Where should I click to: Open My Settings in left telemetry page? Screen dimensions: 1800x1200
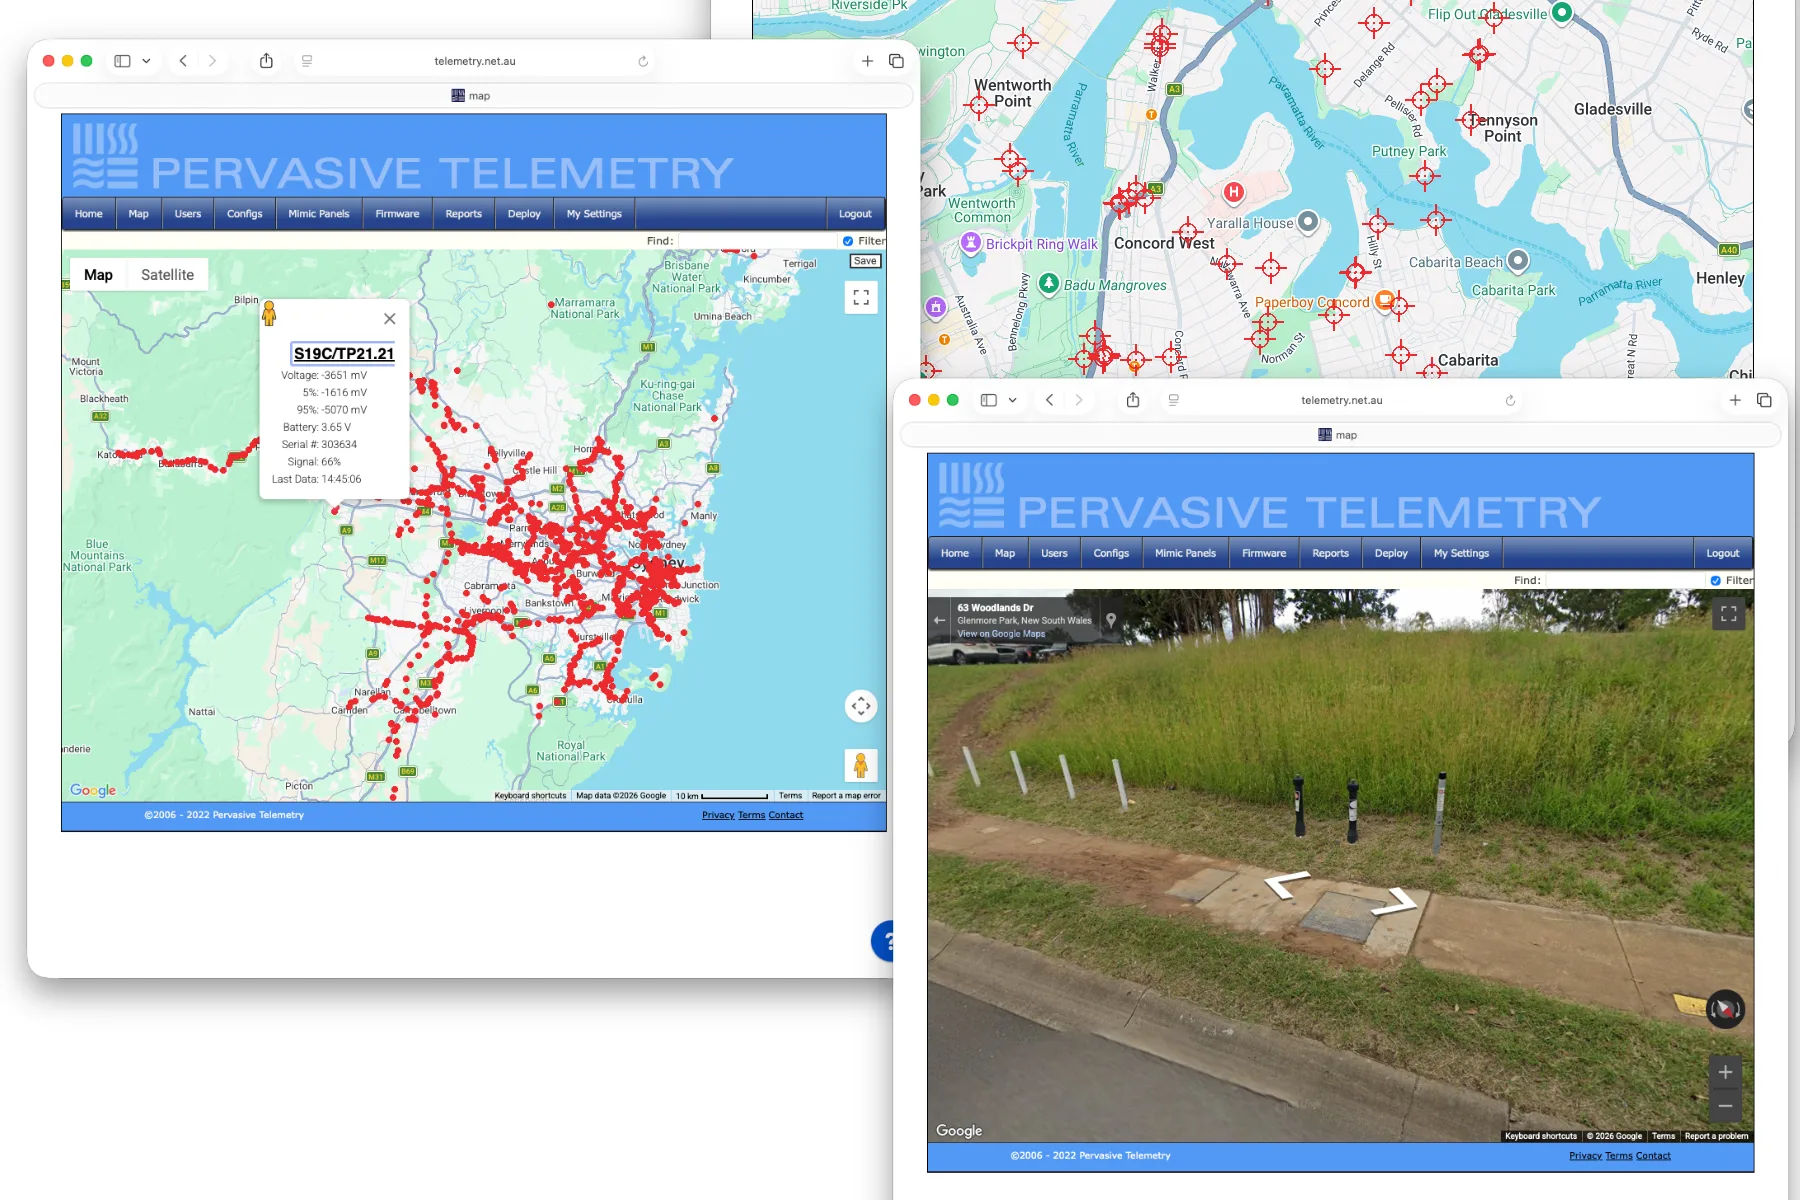[x=594, y=214]
